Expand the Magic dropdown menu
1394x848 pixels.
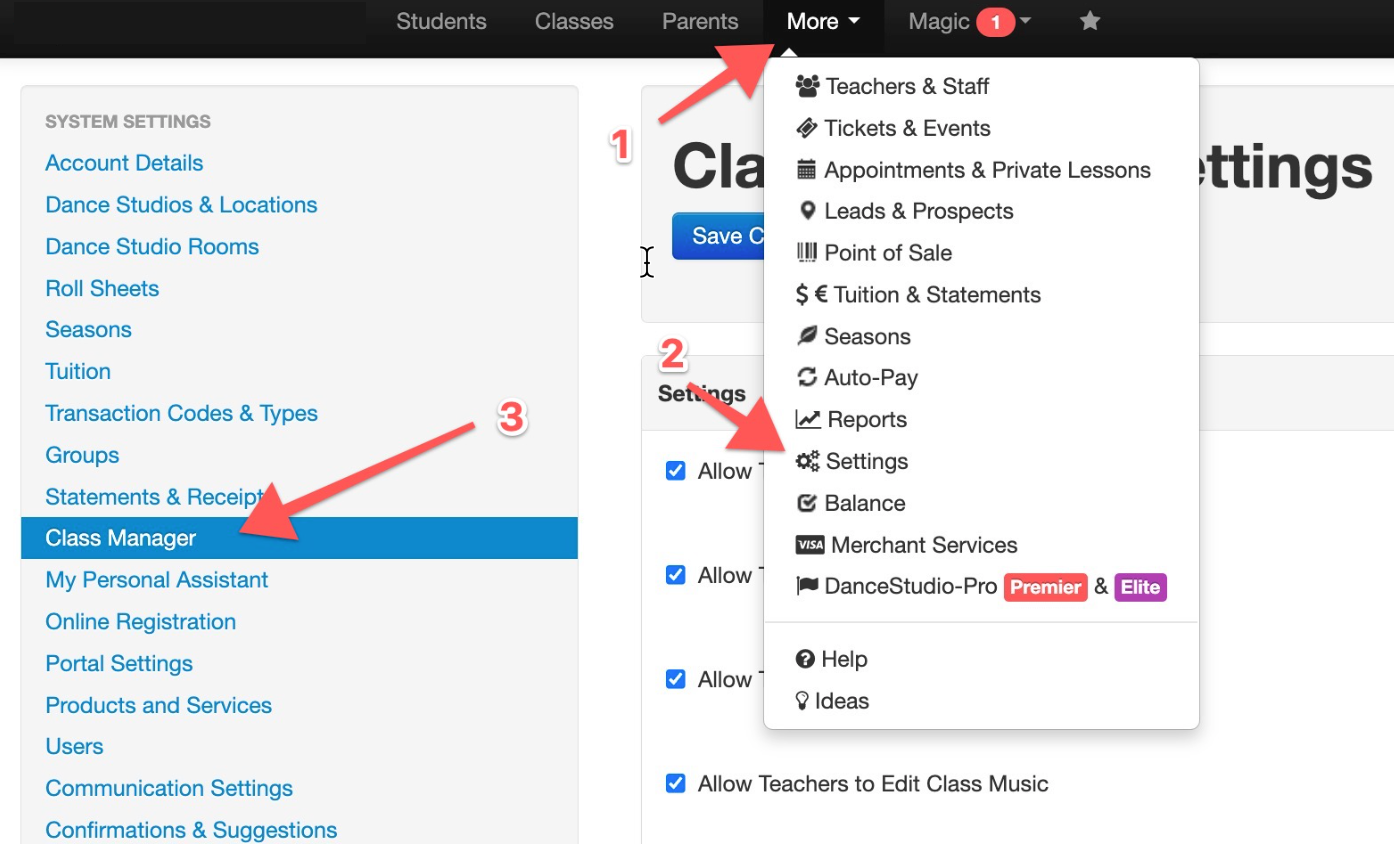click(970, 21)
